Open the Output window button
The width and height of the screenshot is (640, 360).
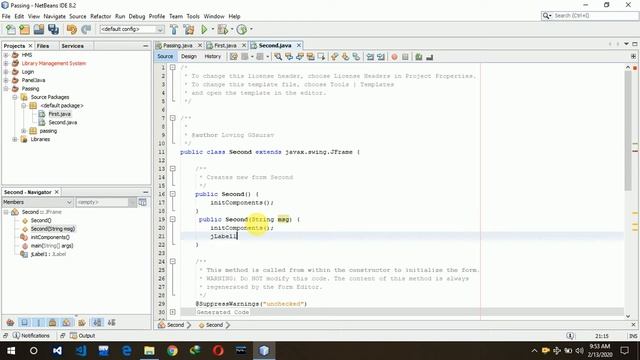coord(82,336)
